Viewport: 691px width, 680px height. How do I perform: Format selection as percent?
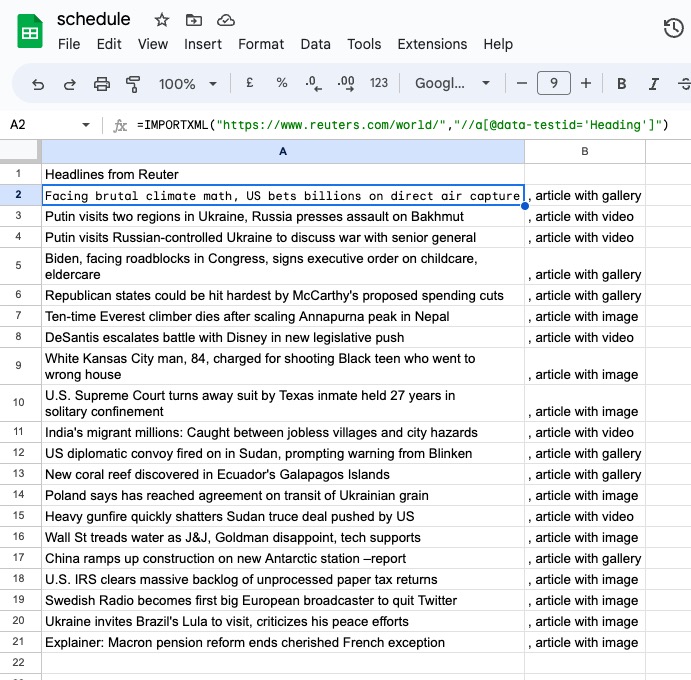(282, 83)
